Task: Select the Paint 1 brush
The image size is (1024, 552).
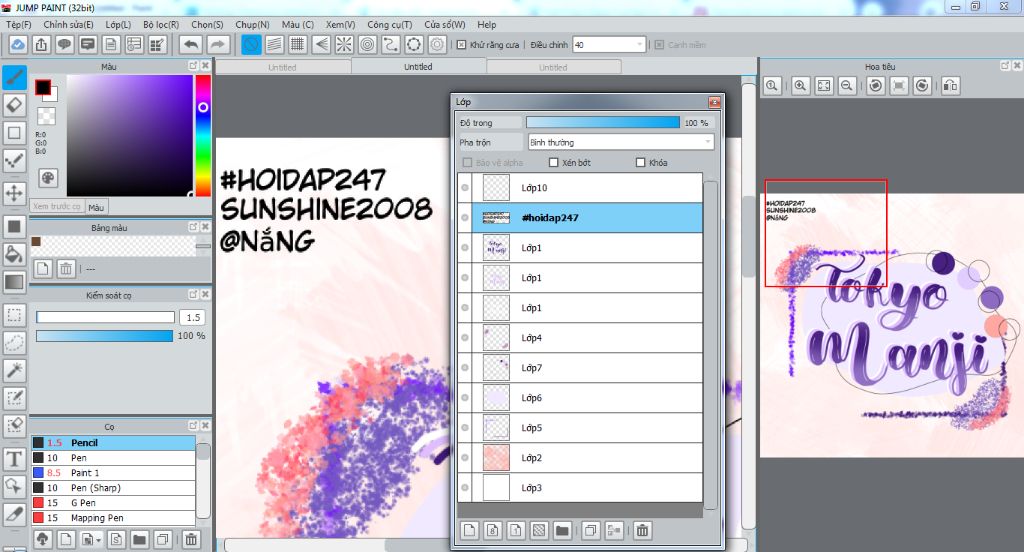Action: pyautogui.click(x=113, y=473)
